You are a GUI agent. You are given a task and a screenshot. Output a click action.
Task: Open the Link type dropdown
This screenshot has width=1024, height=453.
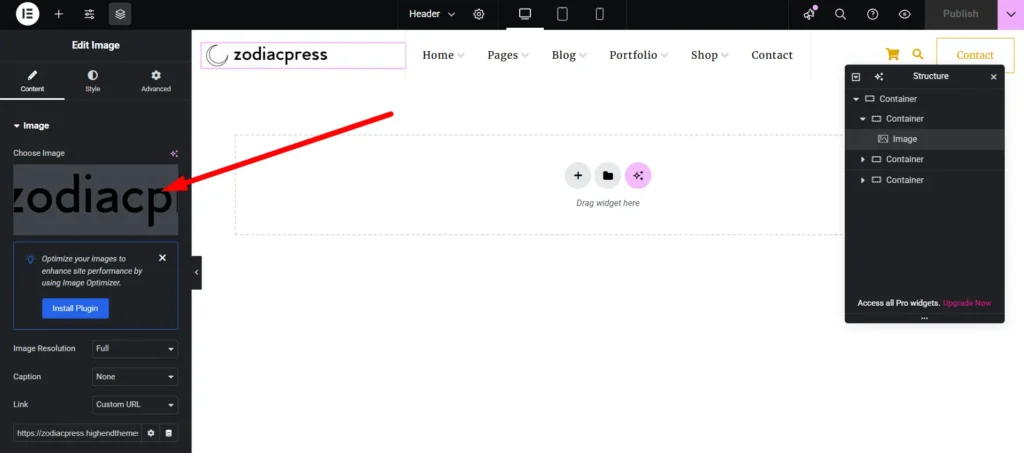pyautogui.click(x=135, y=405)
